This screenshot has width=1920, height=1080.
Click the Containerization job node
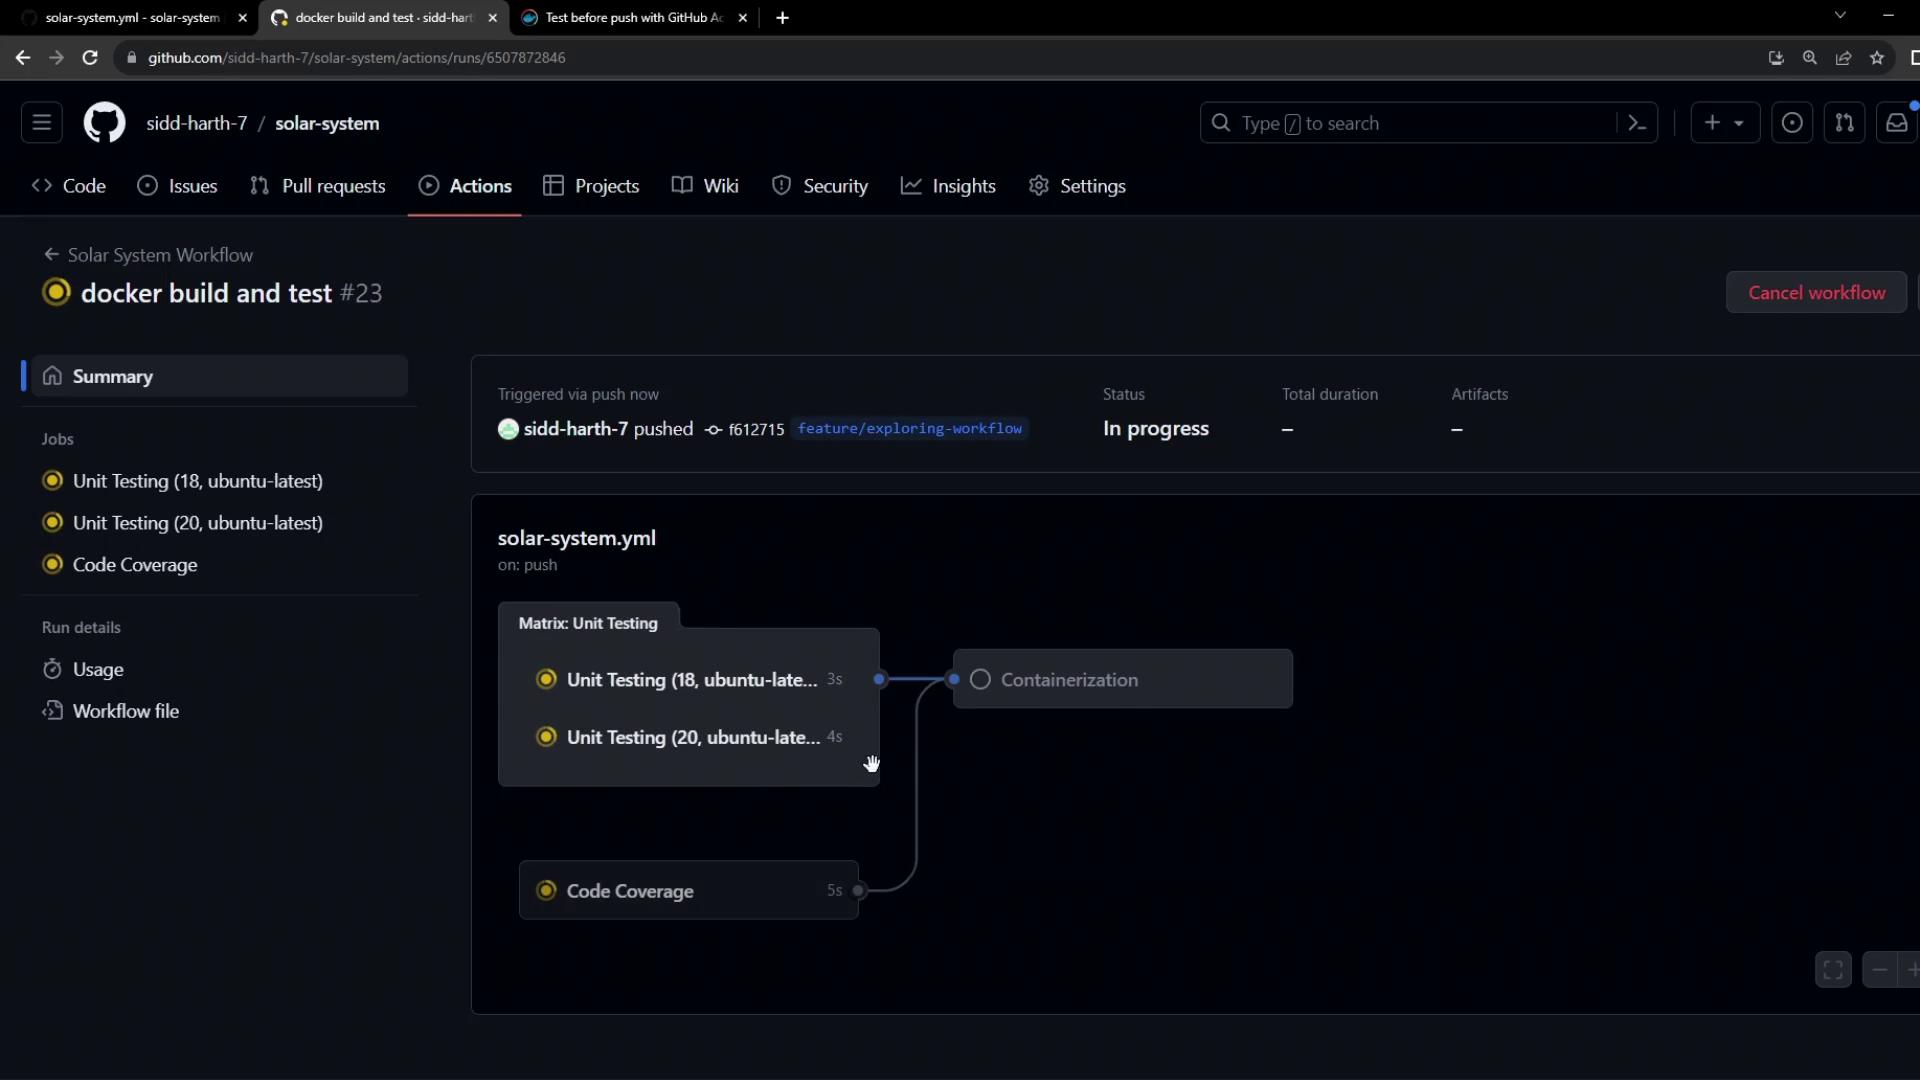pos(1122,679)
